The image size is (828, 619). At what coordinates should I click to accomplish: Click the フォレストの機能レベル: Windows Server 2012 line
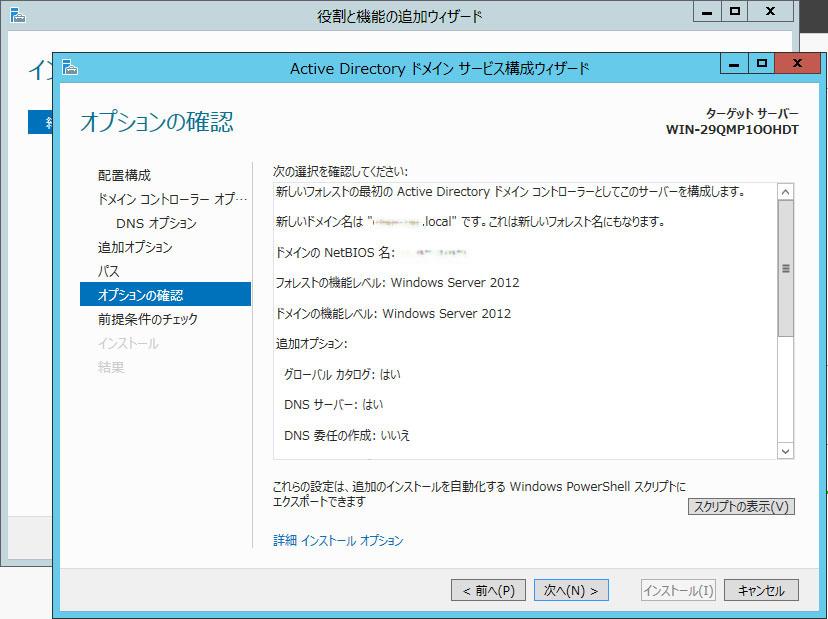tap(397, 283)
